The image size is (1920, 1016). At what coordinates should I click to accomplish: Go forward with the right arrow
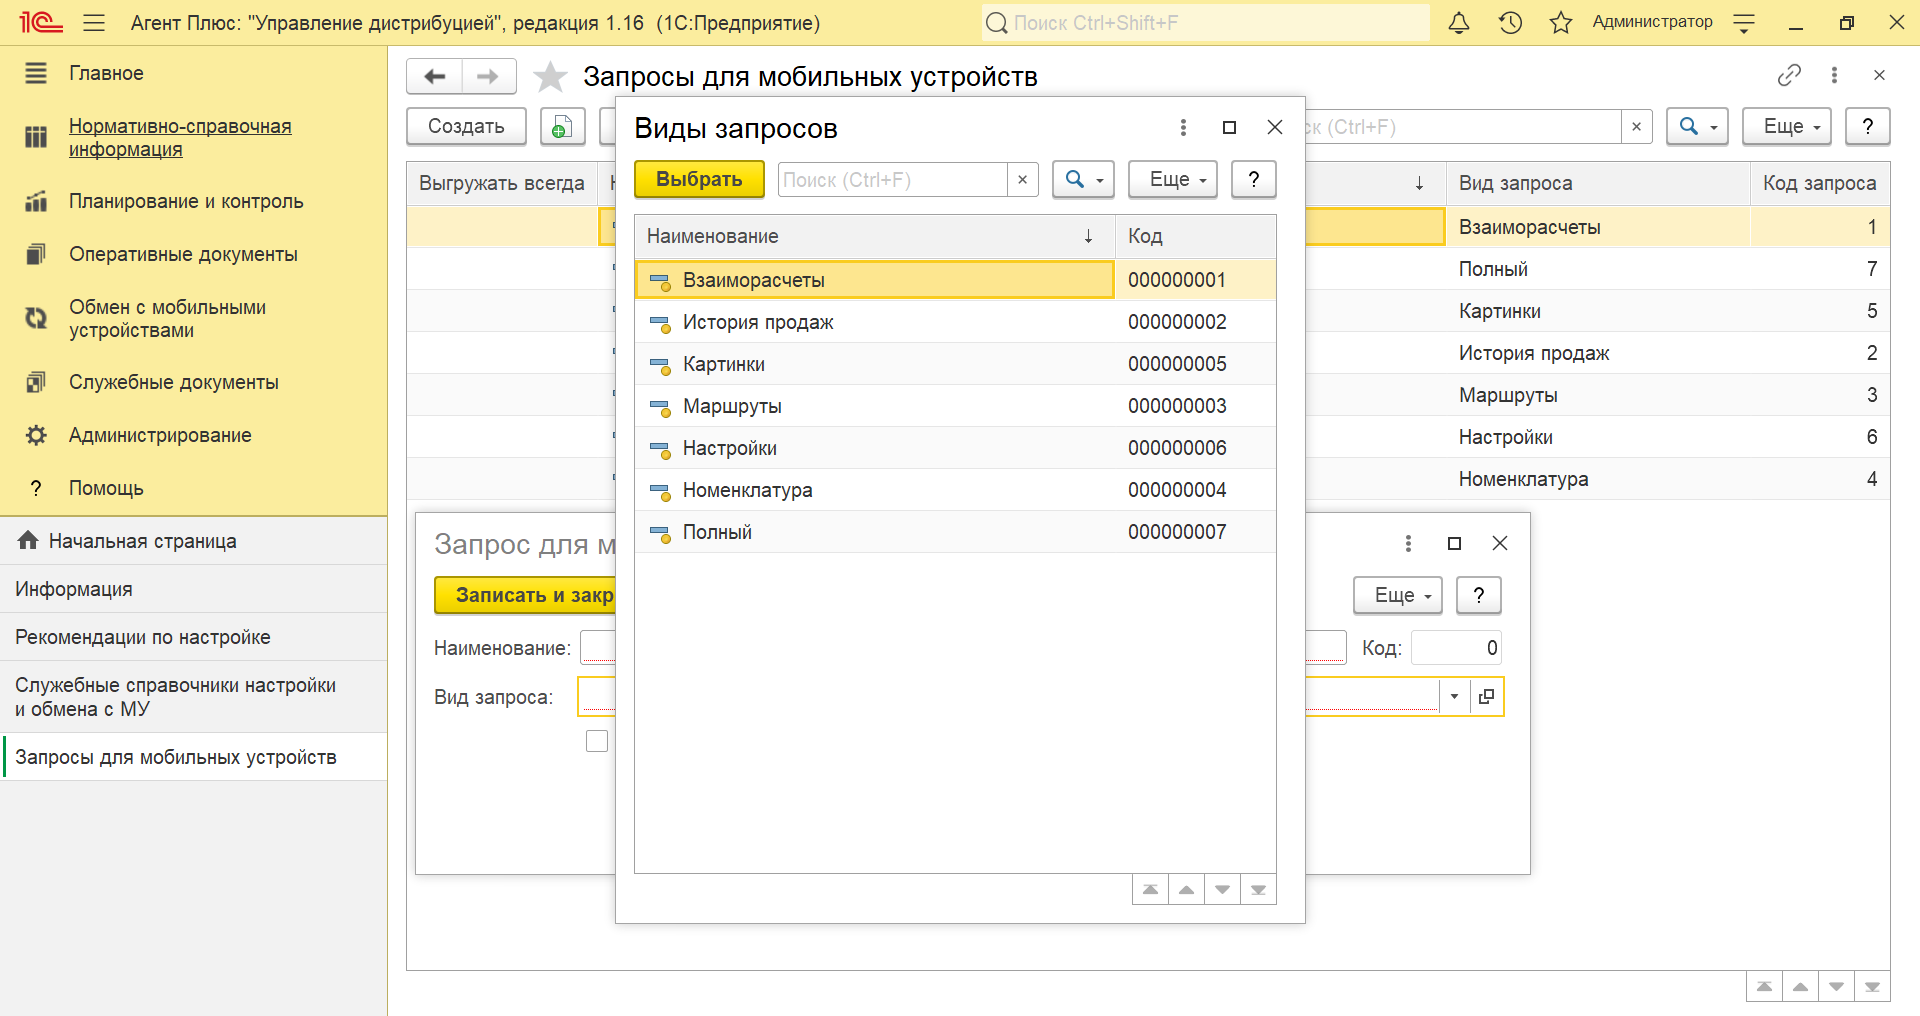488,77
